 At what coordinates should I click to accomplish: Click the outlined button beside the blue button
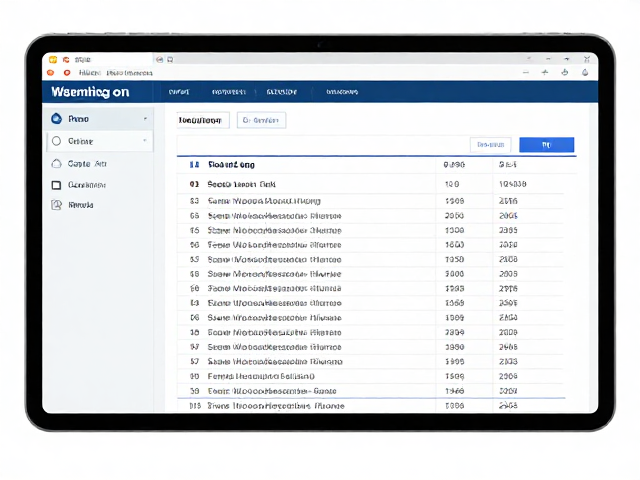(491, 145)
